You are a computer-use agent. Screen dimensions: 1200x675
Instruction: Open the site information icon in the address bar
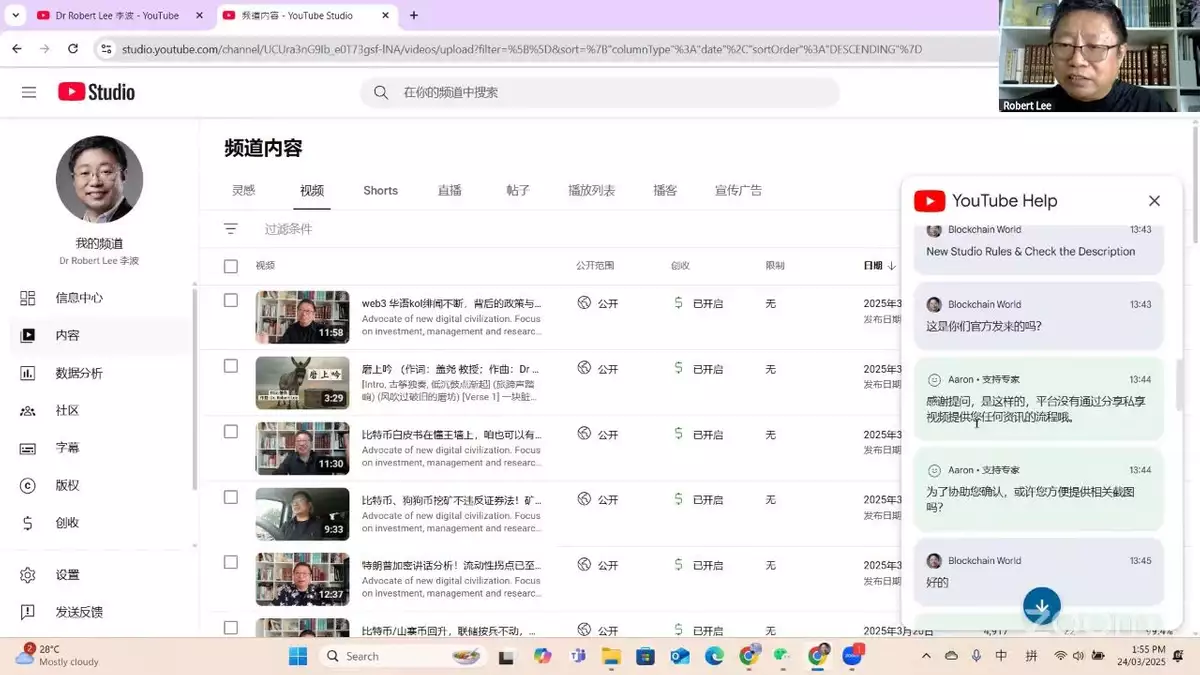click(106, 48)
